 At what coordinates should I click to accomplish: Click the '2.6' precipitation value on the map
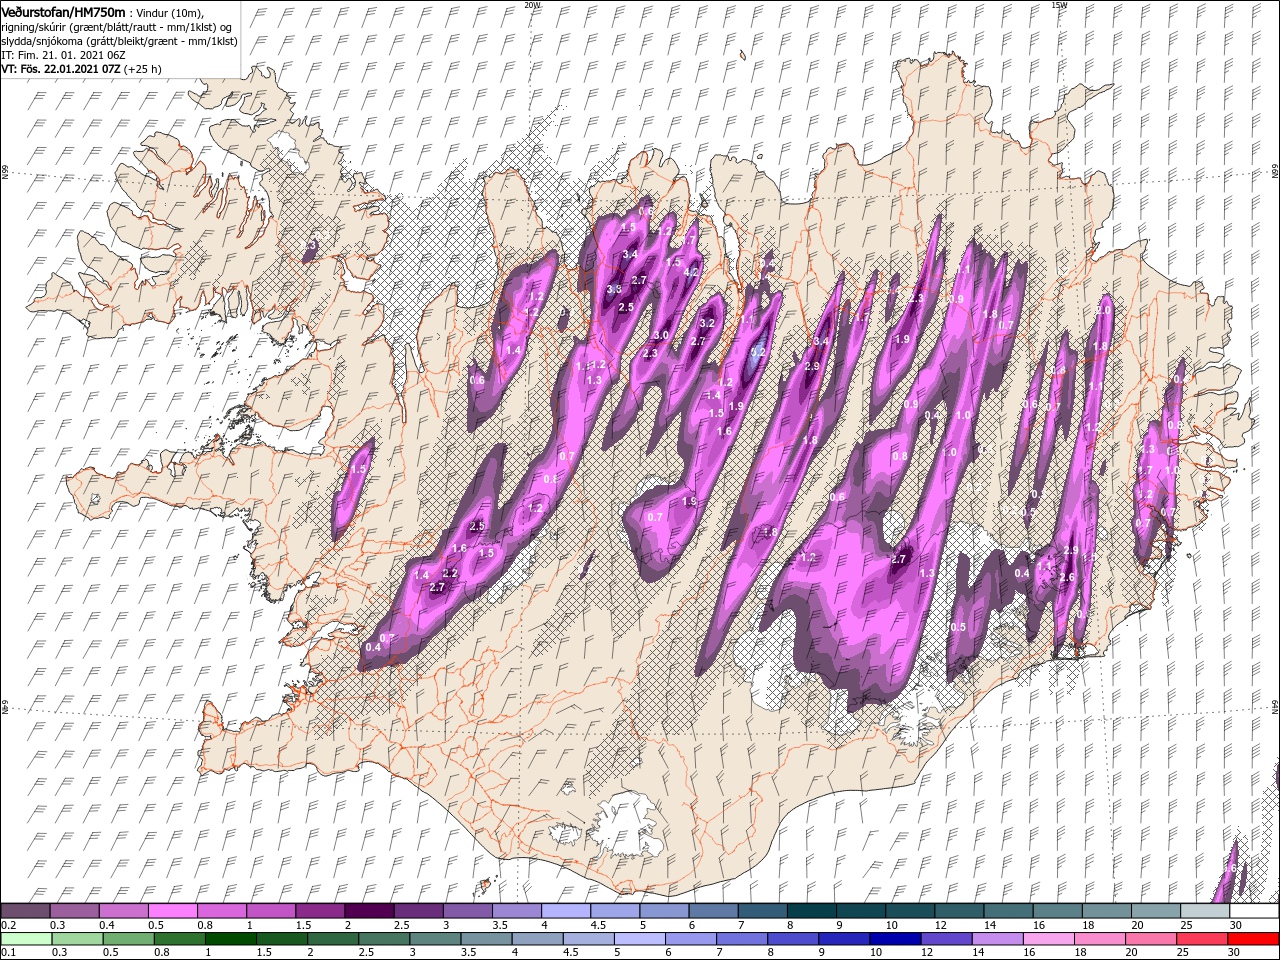coord(1067,577)
